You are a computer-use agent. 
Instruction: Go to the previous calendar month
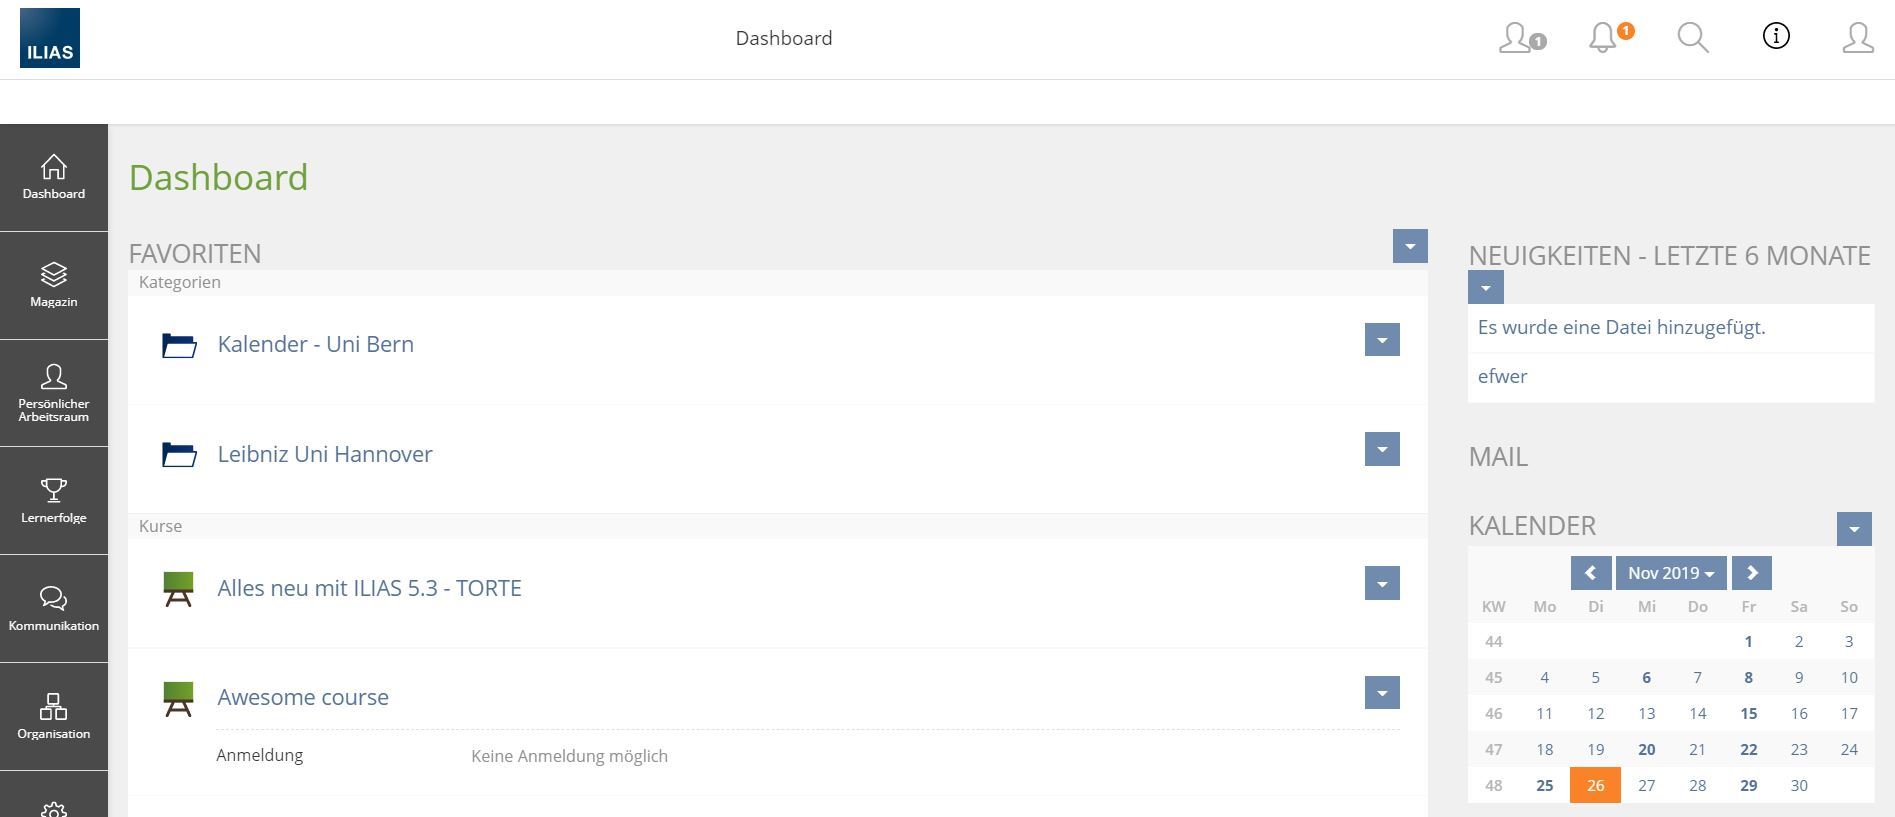point(1590,573)
